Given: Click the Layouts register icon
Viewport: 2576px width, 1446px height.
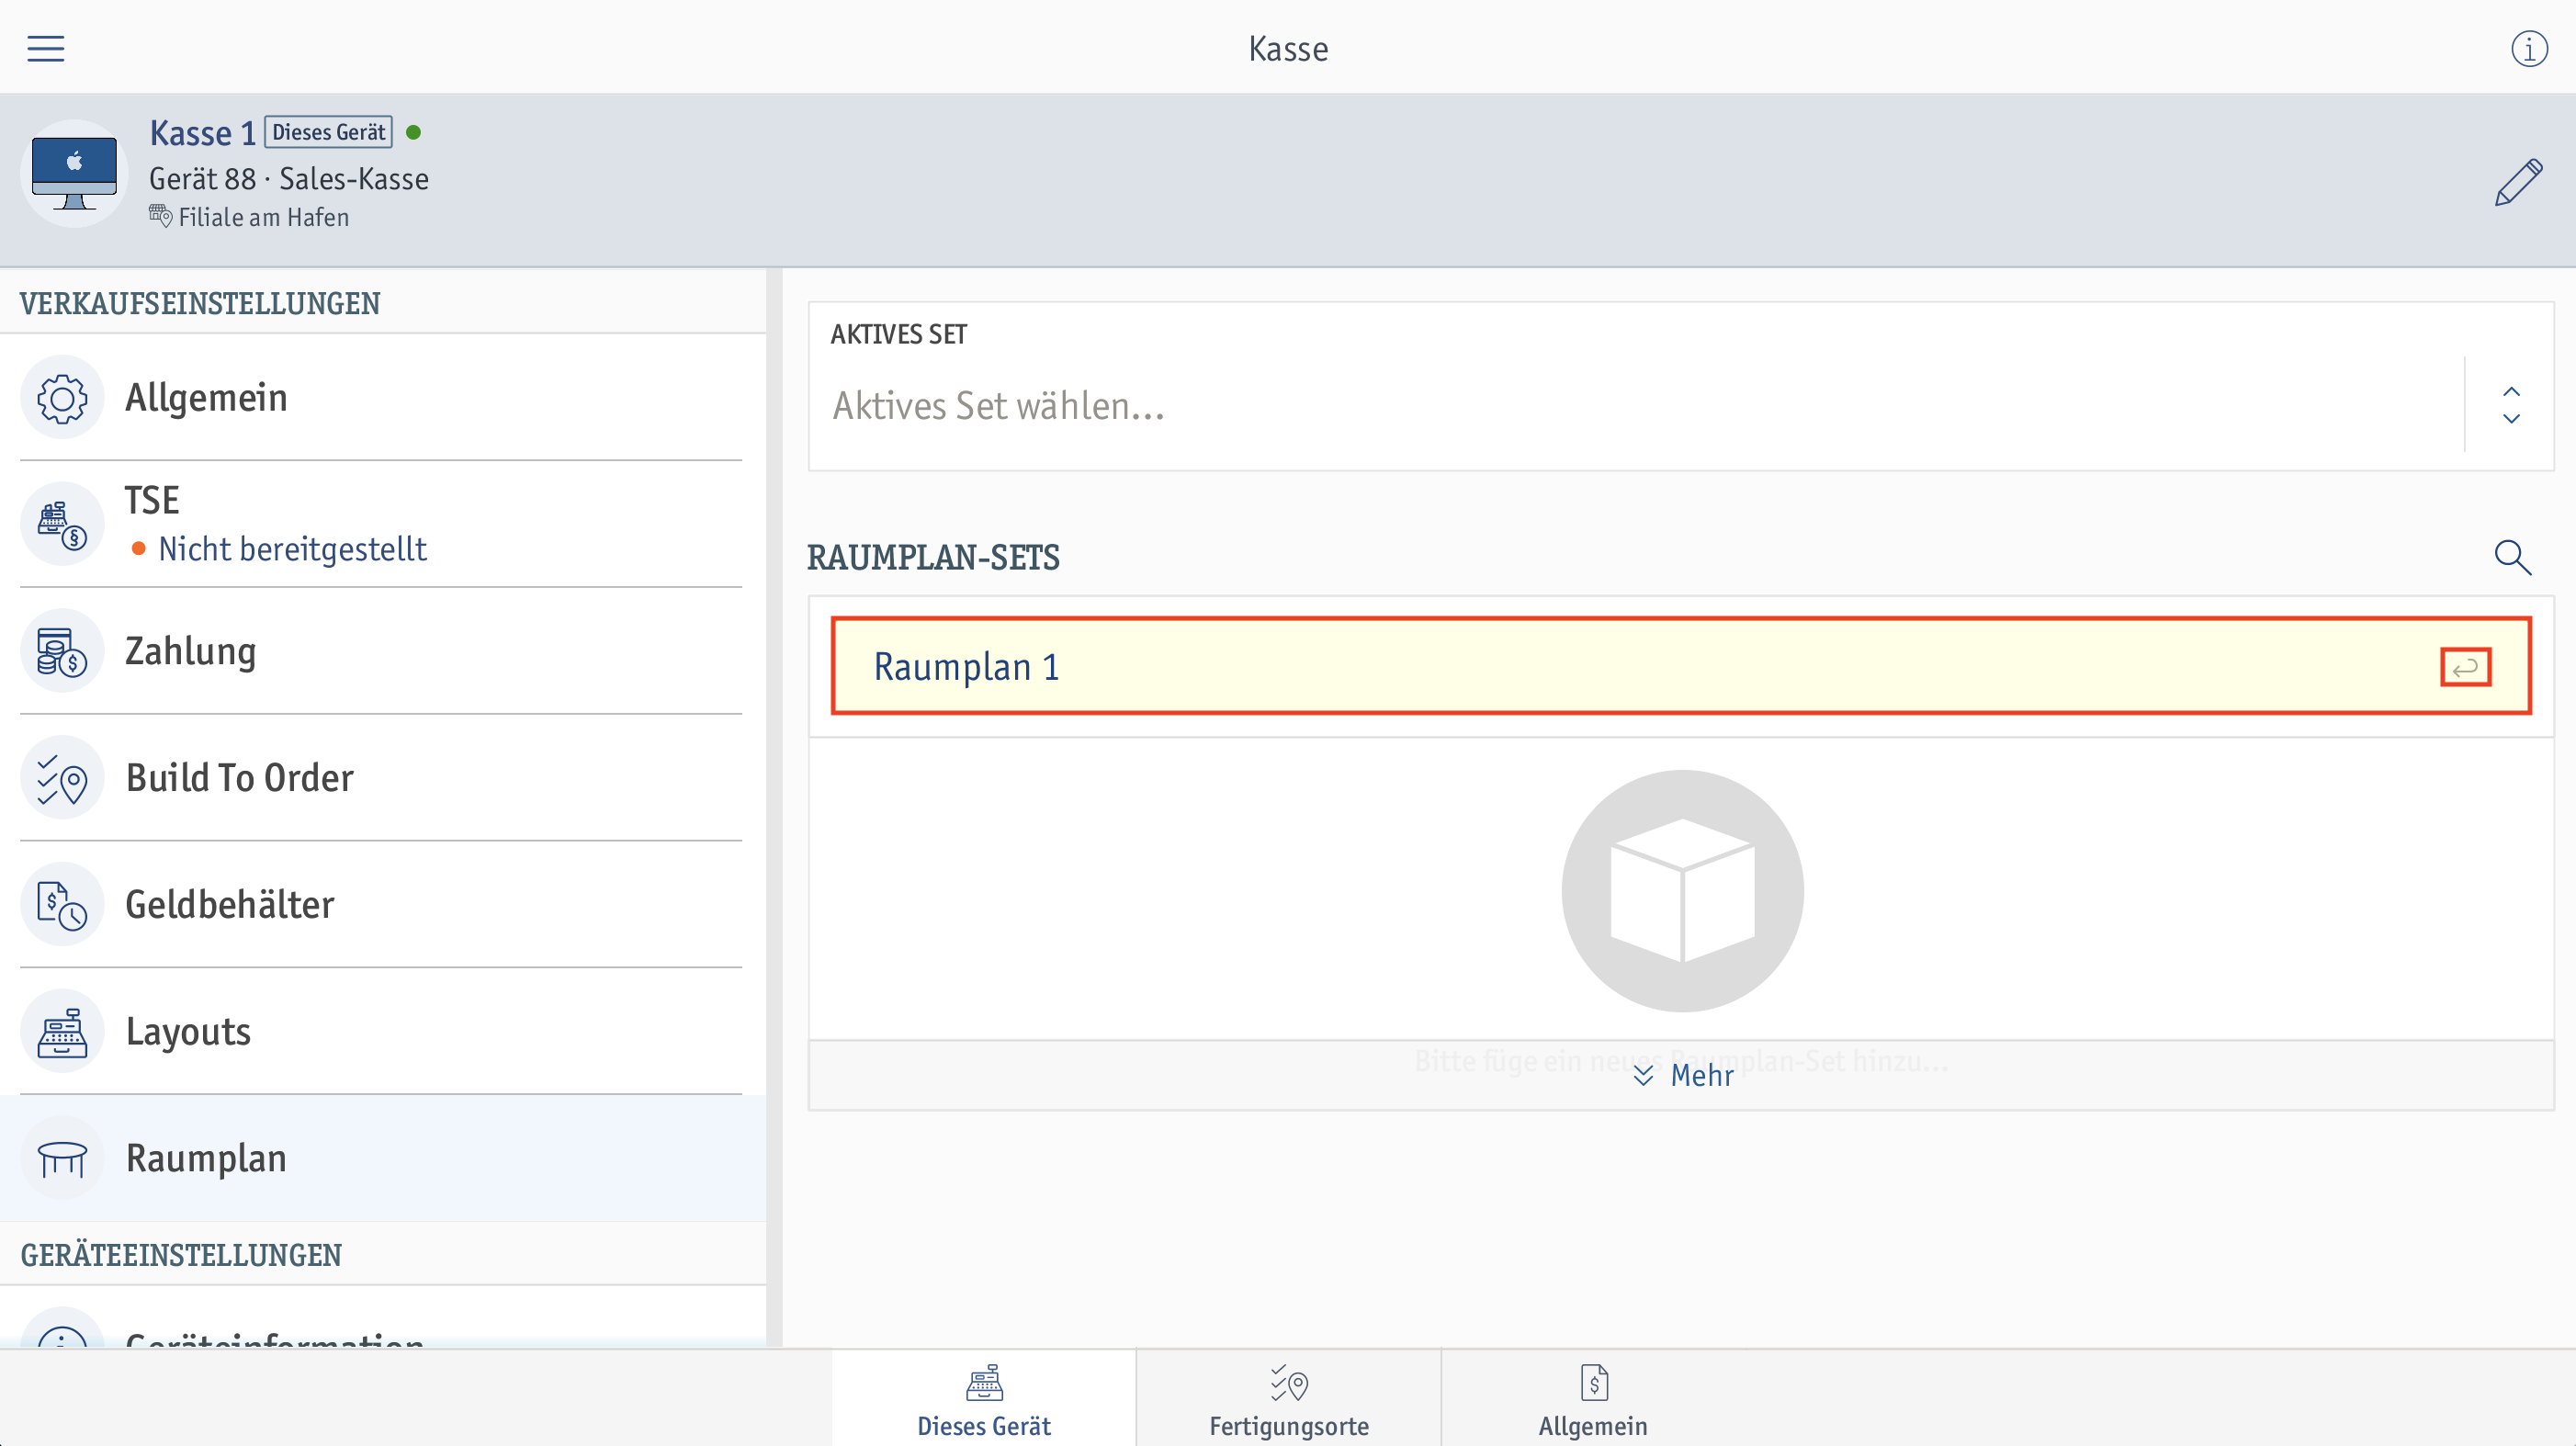Looking at the screenshot, I should click(62, 1031).
